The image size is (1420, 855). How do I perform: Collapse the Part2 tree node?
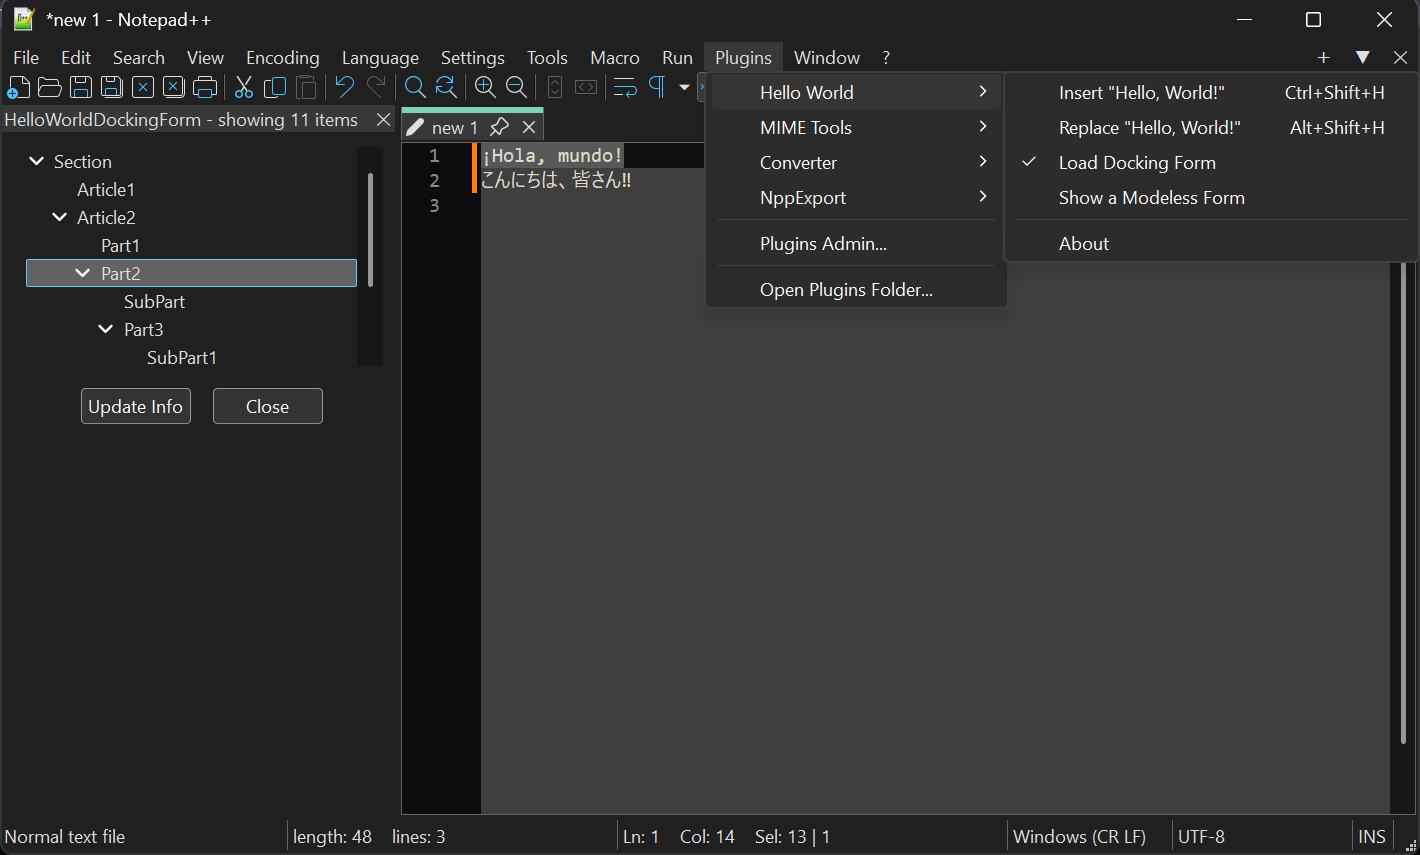83,273
